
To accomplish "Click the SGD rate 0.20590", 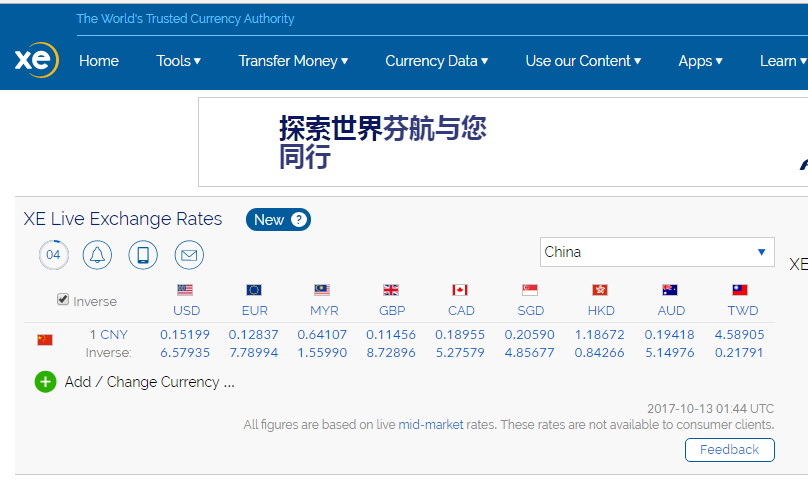I will click(530, 335).
